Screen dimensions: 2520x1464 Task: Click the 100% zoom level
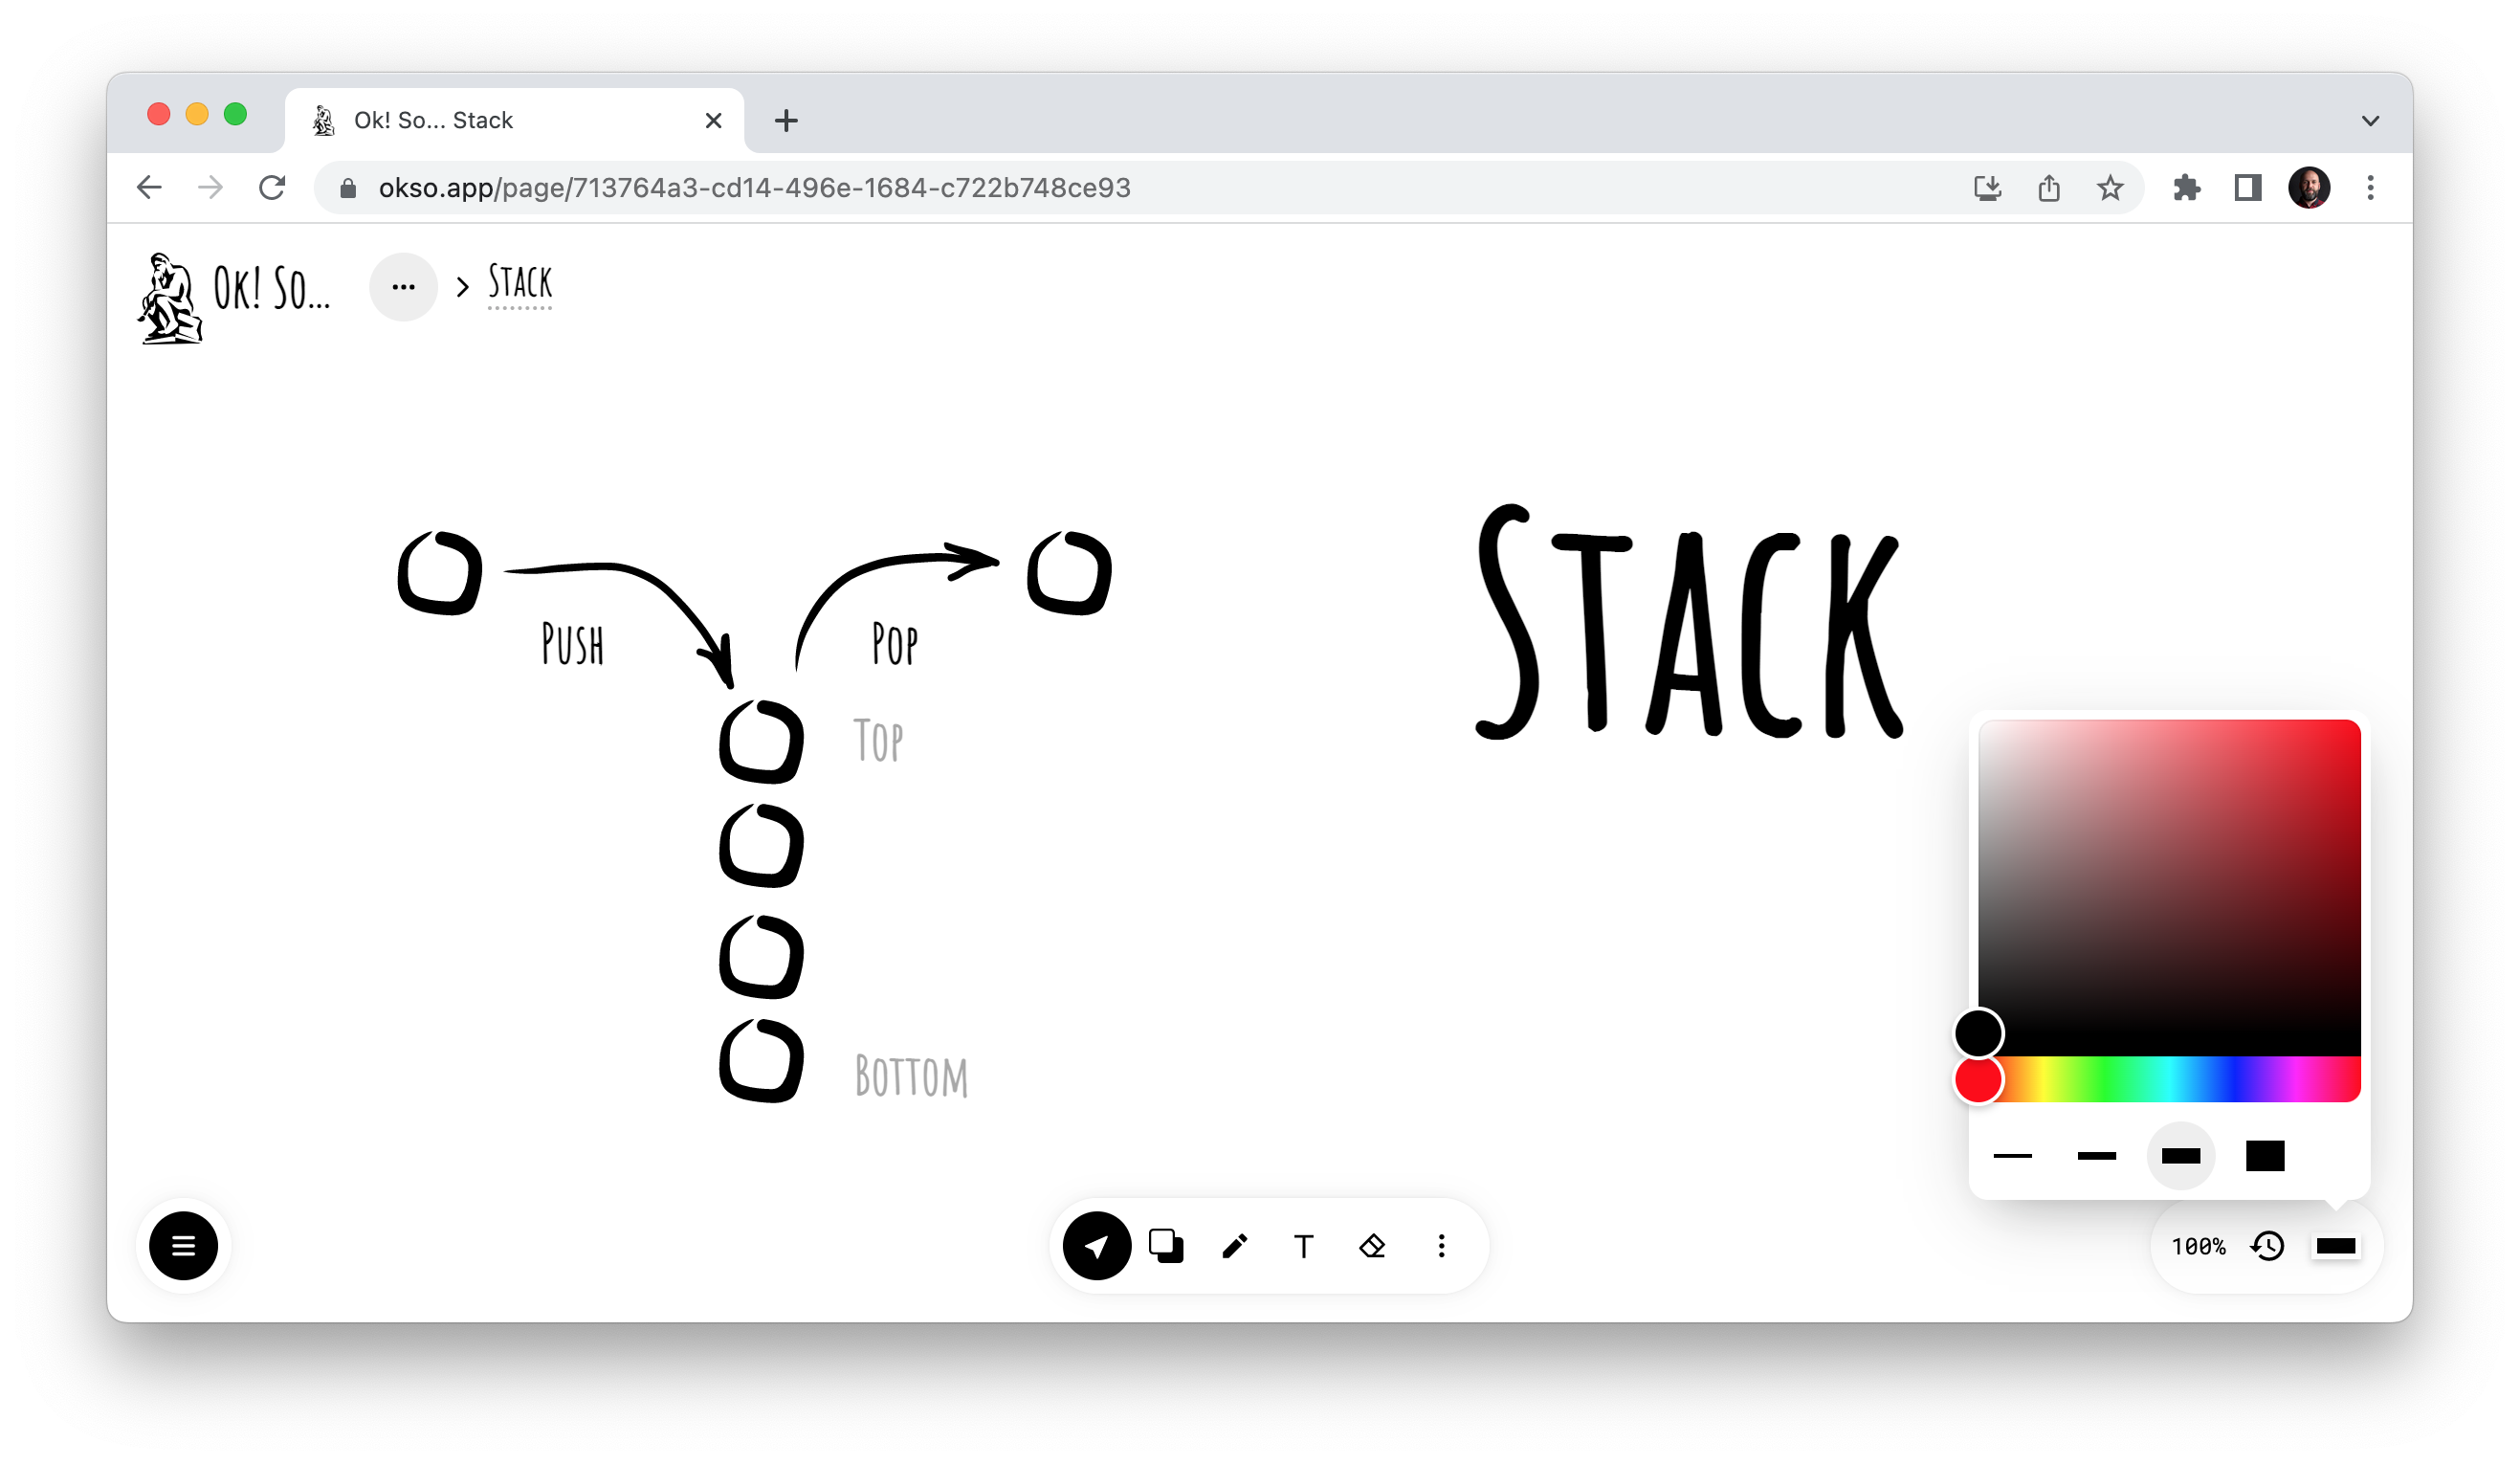point(2198,1246)
